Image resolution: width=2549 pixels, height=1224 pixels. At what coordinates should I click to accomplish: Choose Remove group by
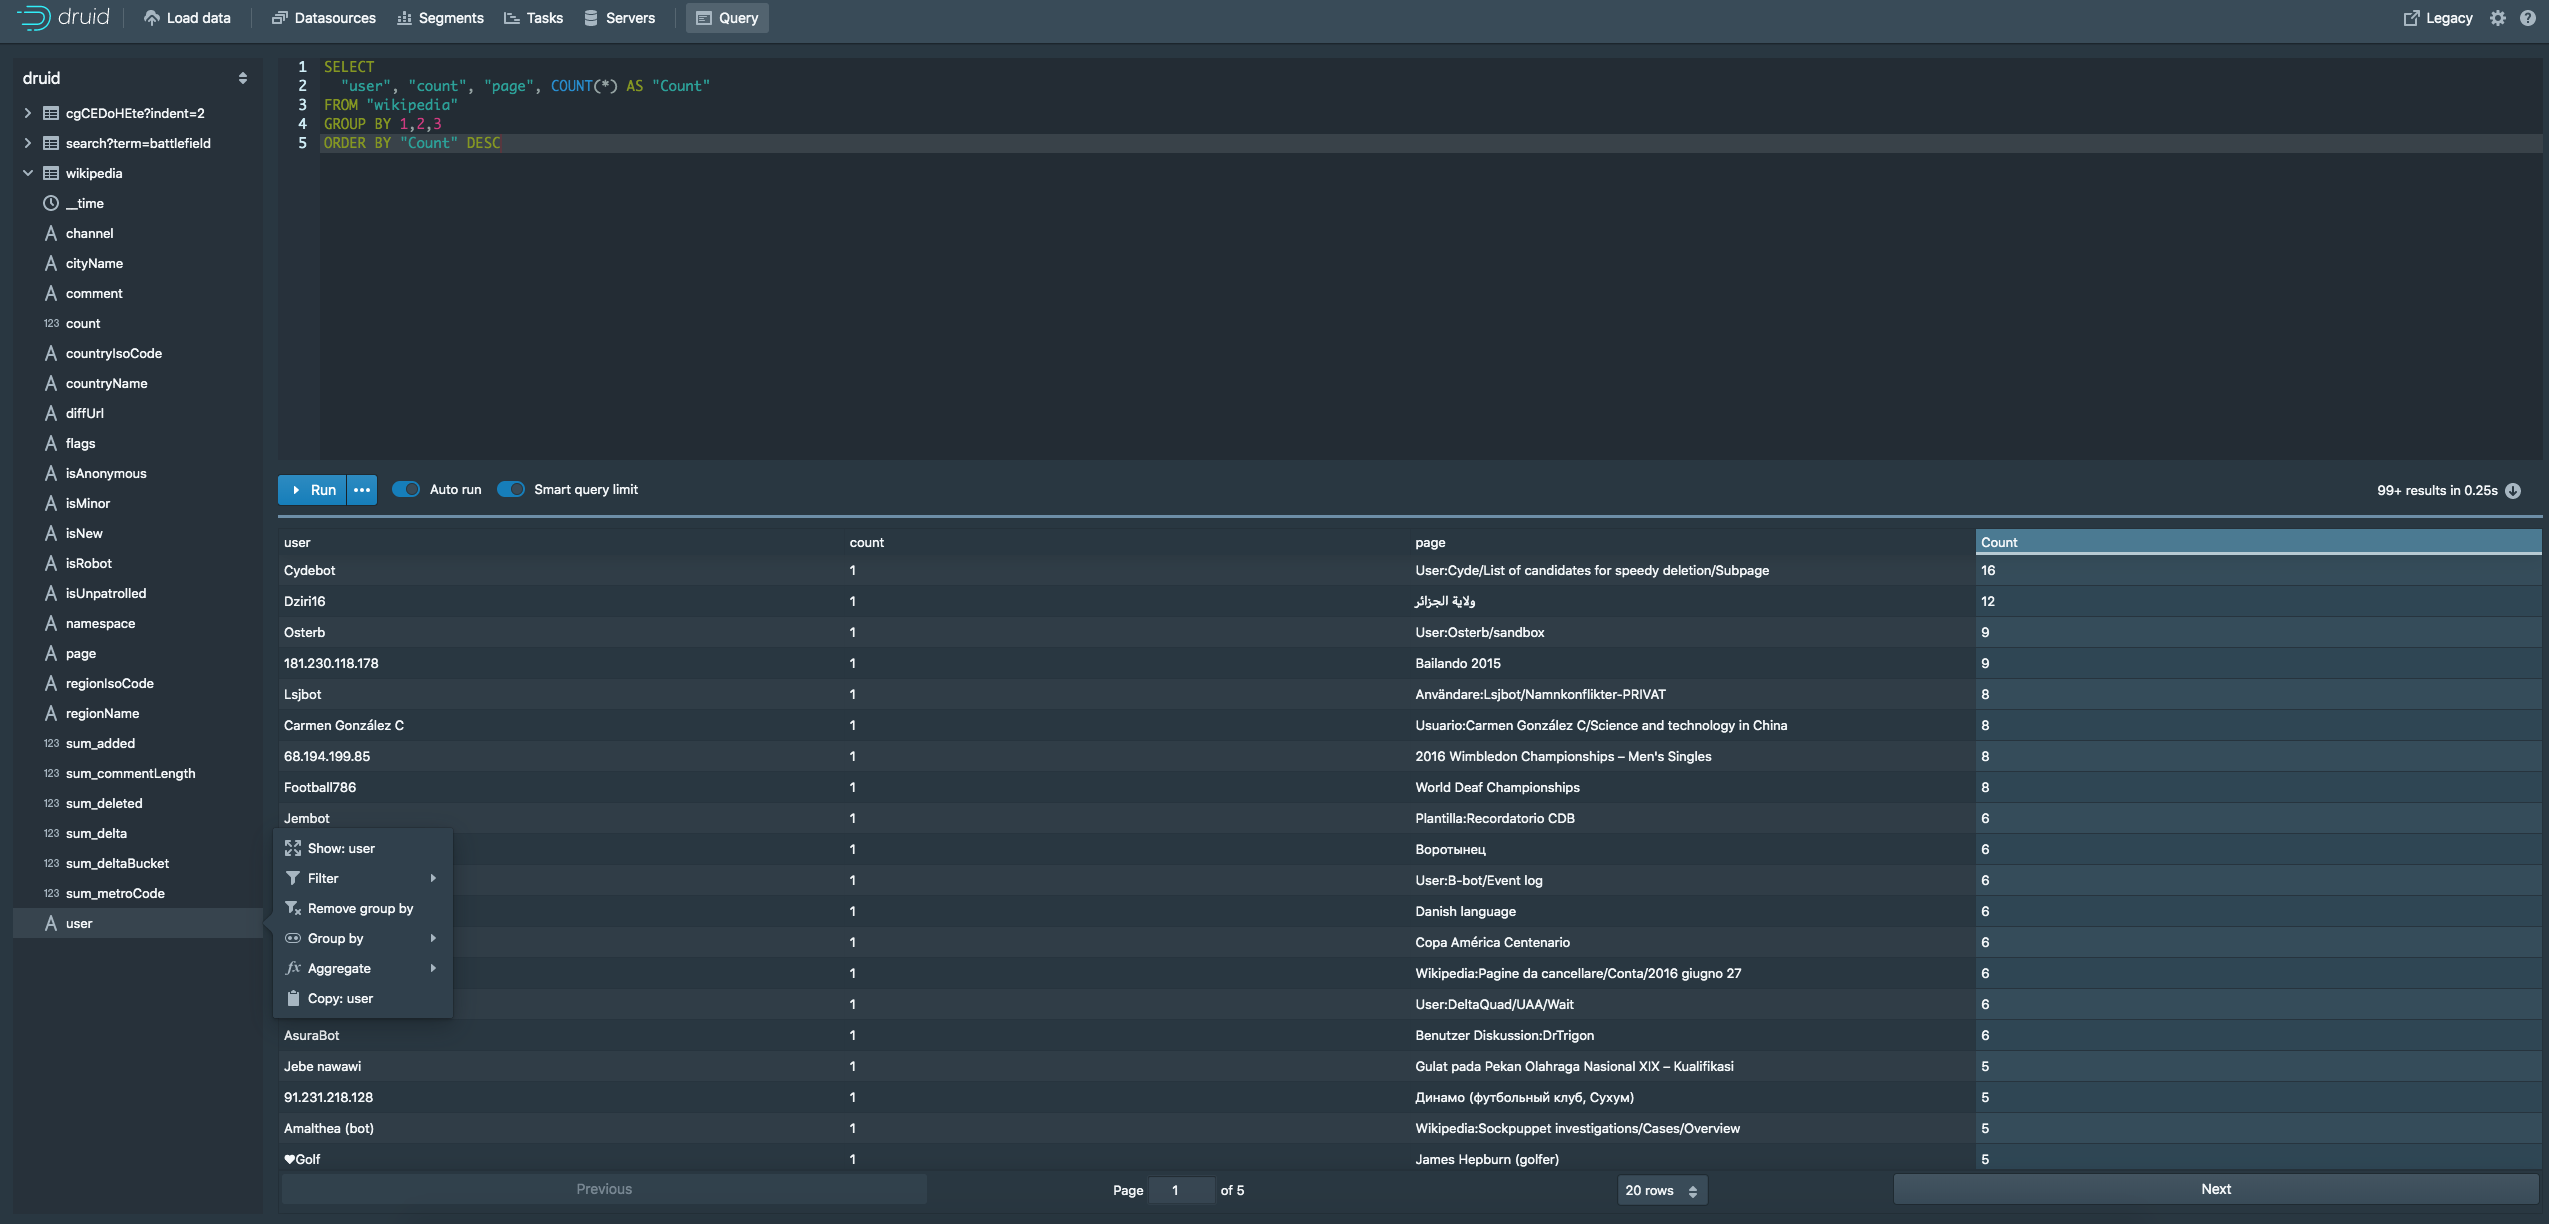click(363, 908)
